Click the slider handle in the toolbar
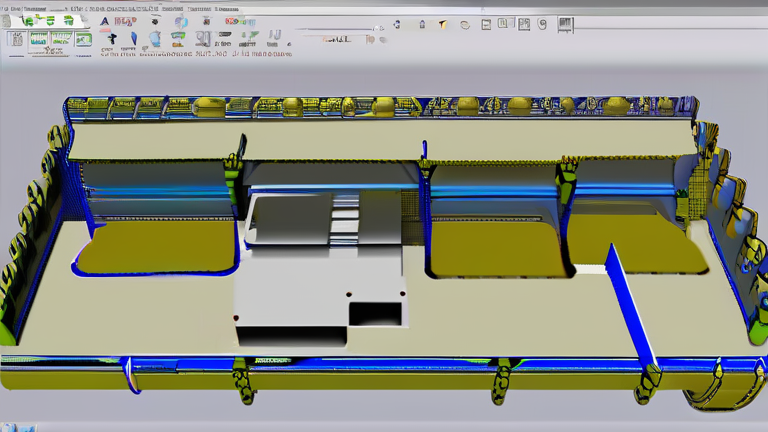The width and height of the screenshot is (768, 432). (377, 29)
